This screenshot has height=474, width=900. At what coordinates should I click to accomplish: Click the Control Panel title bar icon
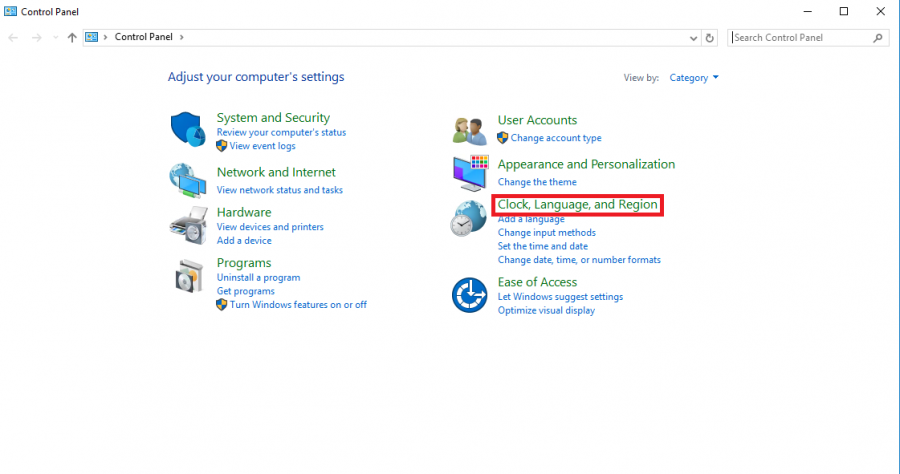pyautogui.click(x=10, y=11)
